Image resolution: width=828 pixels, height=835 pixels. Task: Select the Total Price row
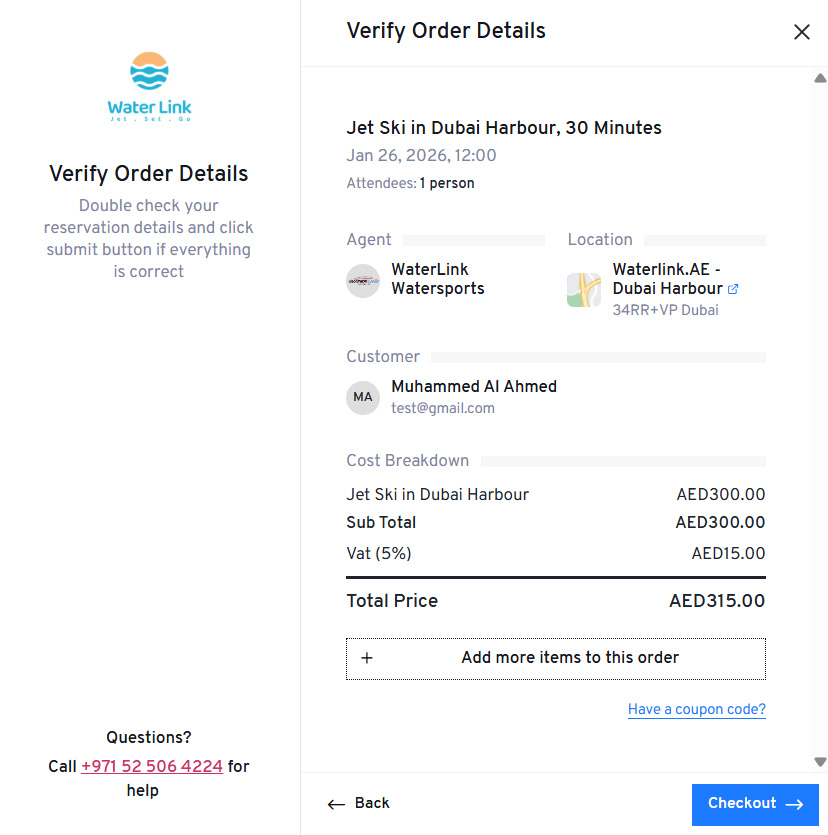(x=556, y=601)
